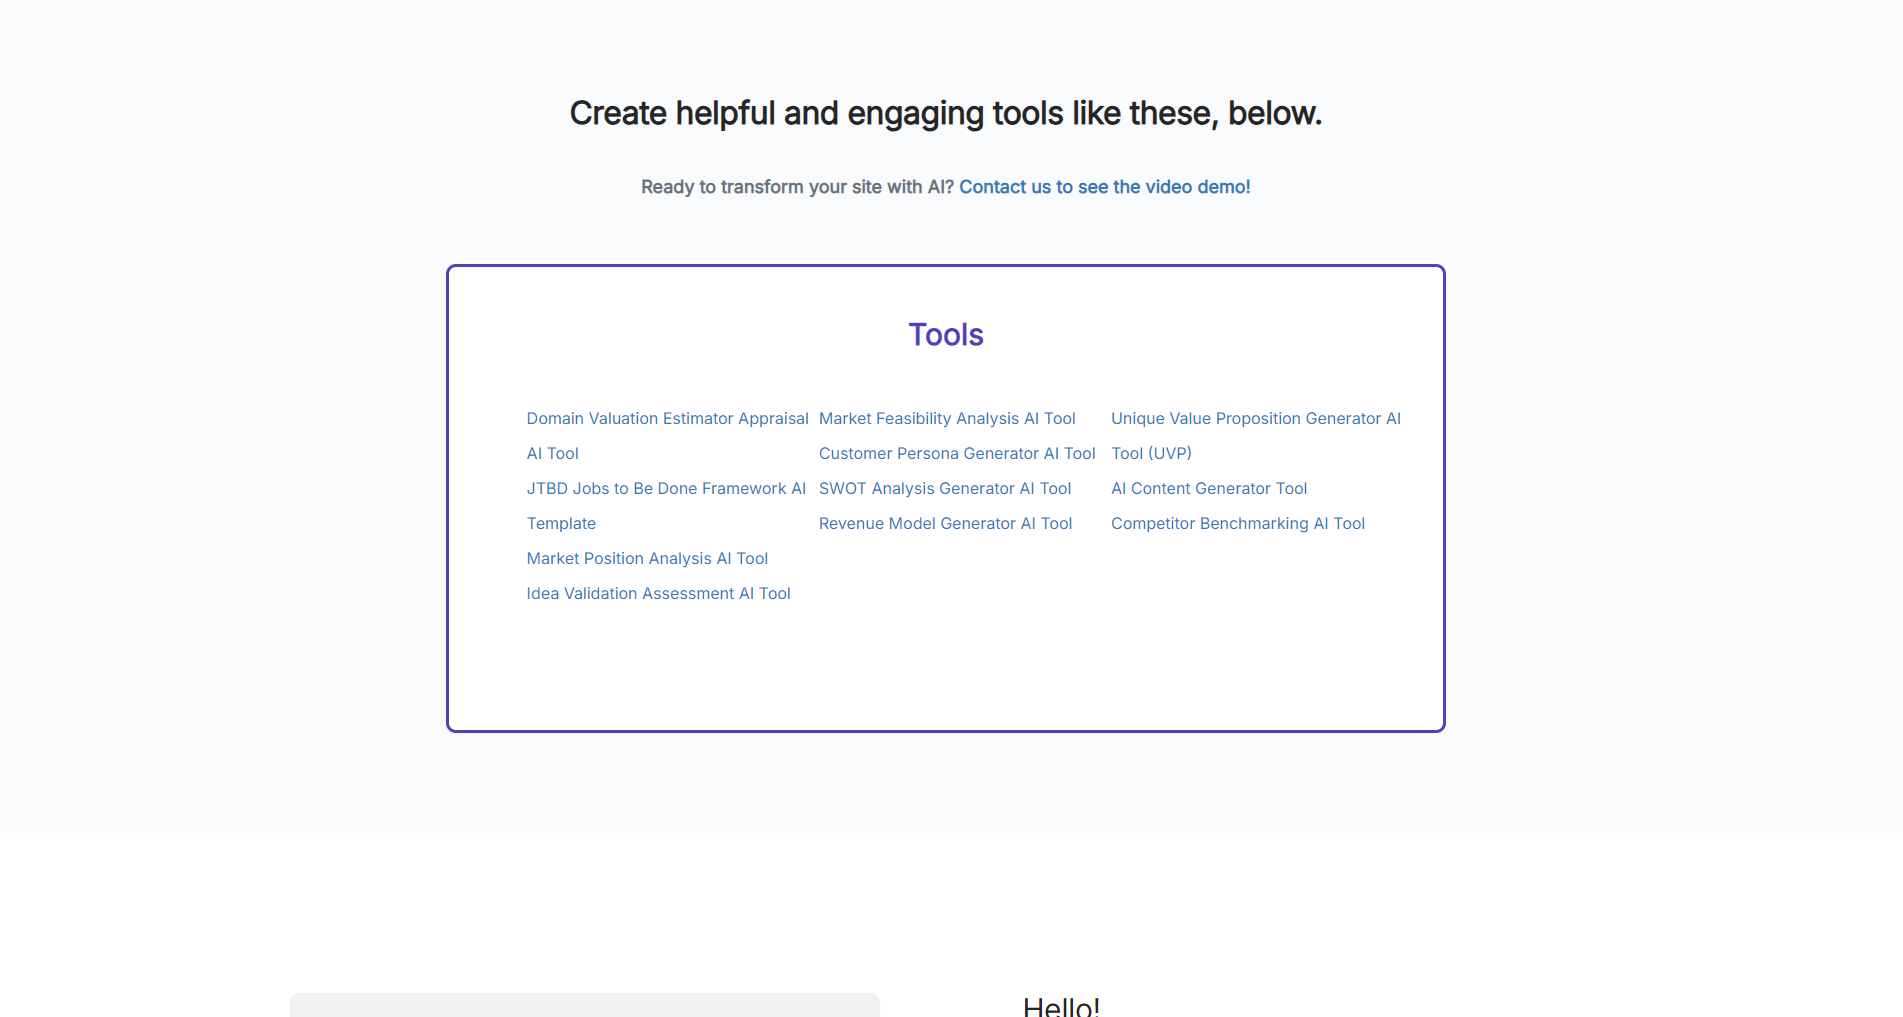
Task: Click 'Ready to transform your site' text
Action: point(797,187)
